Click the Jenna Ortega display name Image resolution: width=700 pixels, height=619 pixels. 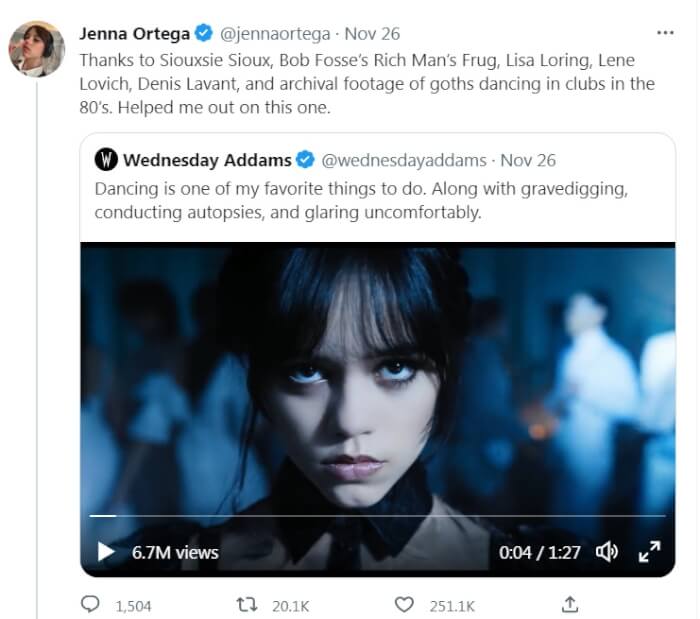135,33
